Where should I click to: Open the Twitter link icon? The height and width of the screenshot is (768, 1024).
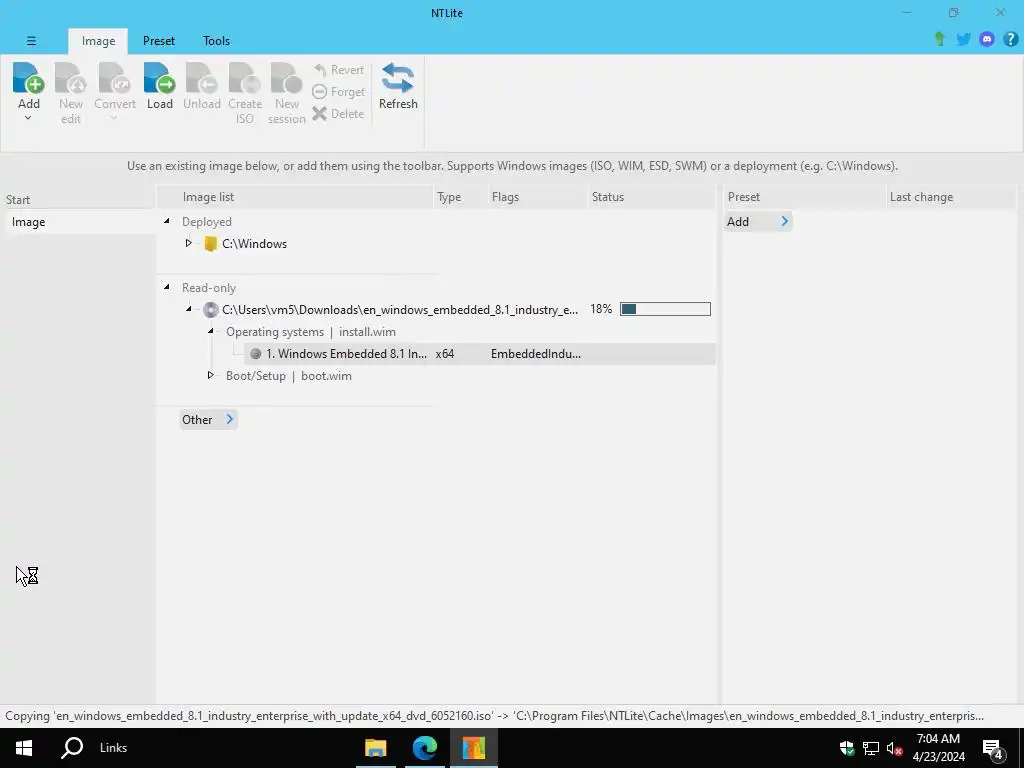click(963, 39)
